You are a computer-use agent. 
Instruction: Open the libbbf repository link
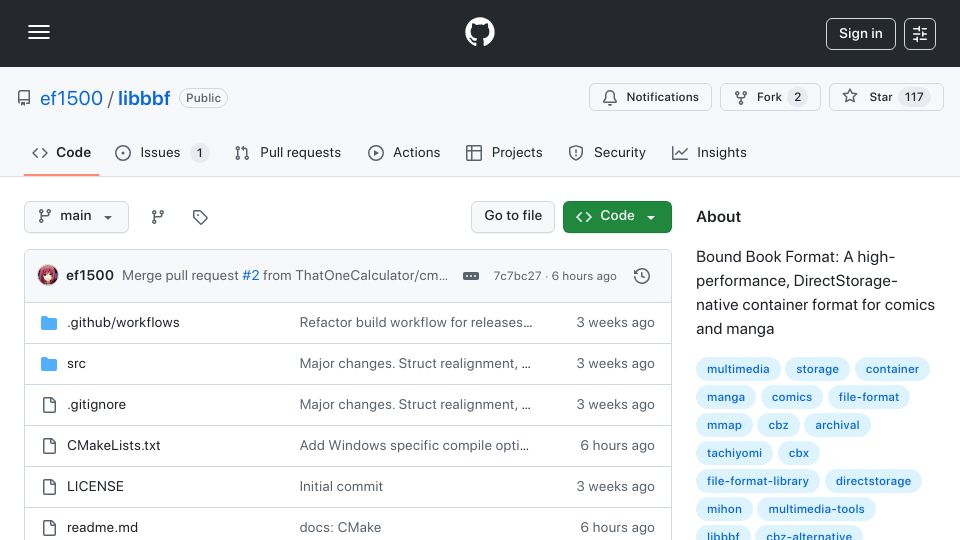(144, 98)
